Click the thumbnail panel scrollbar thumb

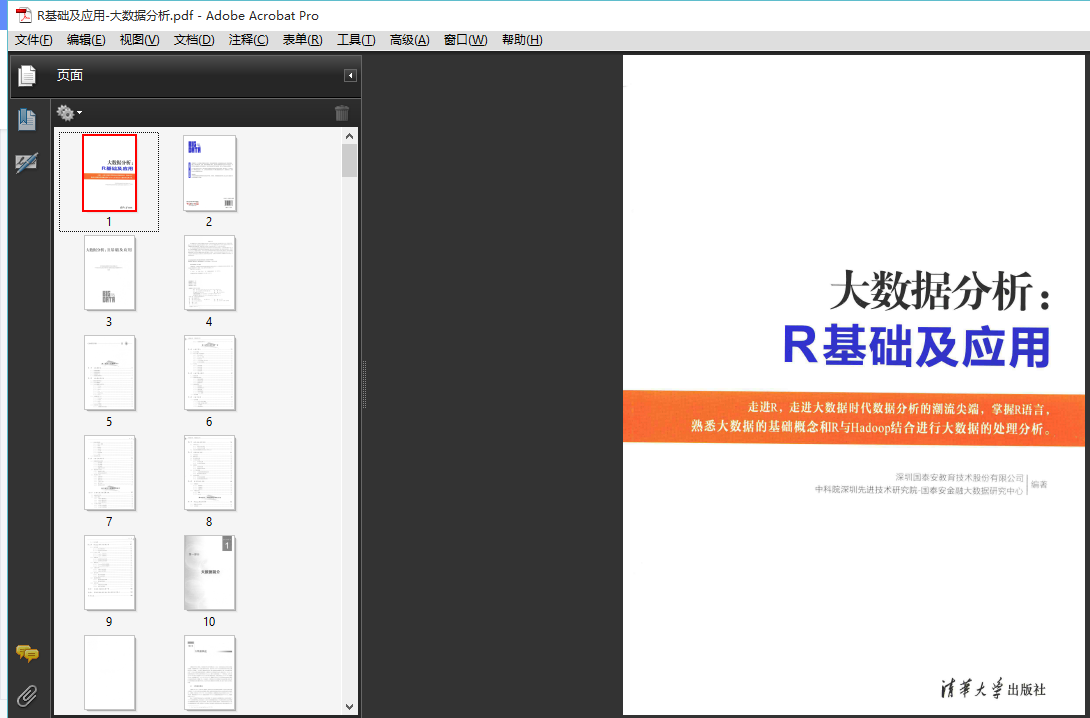pyautogui.click(x=350, y=161)
